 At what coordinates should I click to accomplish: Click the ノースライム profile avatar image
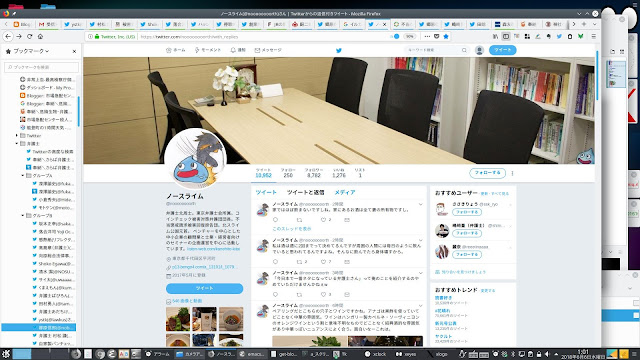pyautogui.click(x=196, y=158)
